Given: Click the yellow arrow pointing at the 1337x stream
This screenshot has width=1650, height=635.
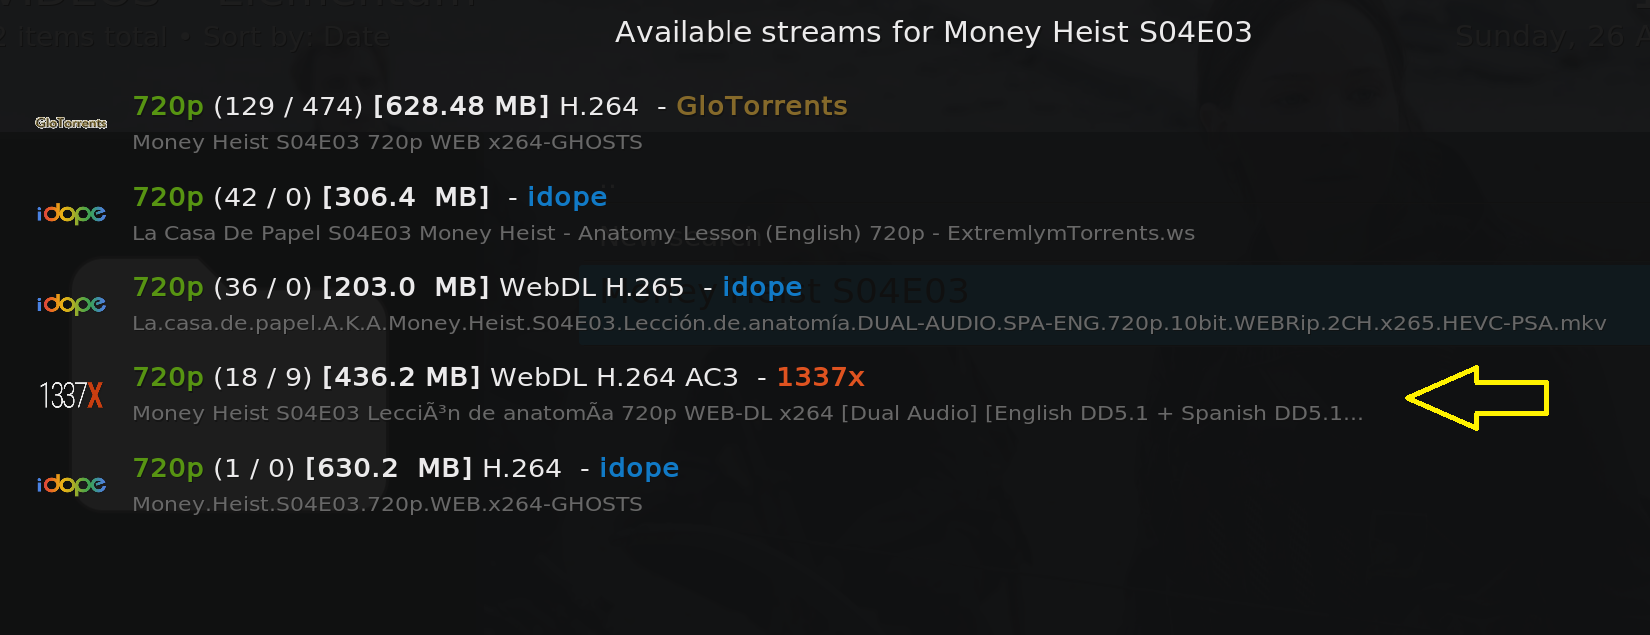Looking at the screenshot, I should coord(1477,398).
